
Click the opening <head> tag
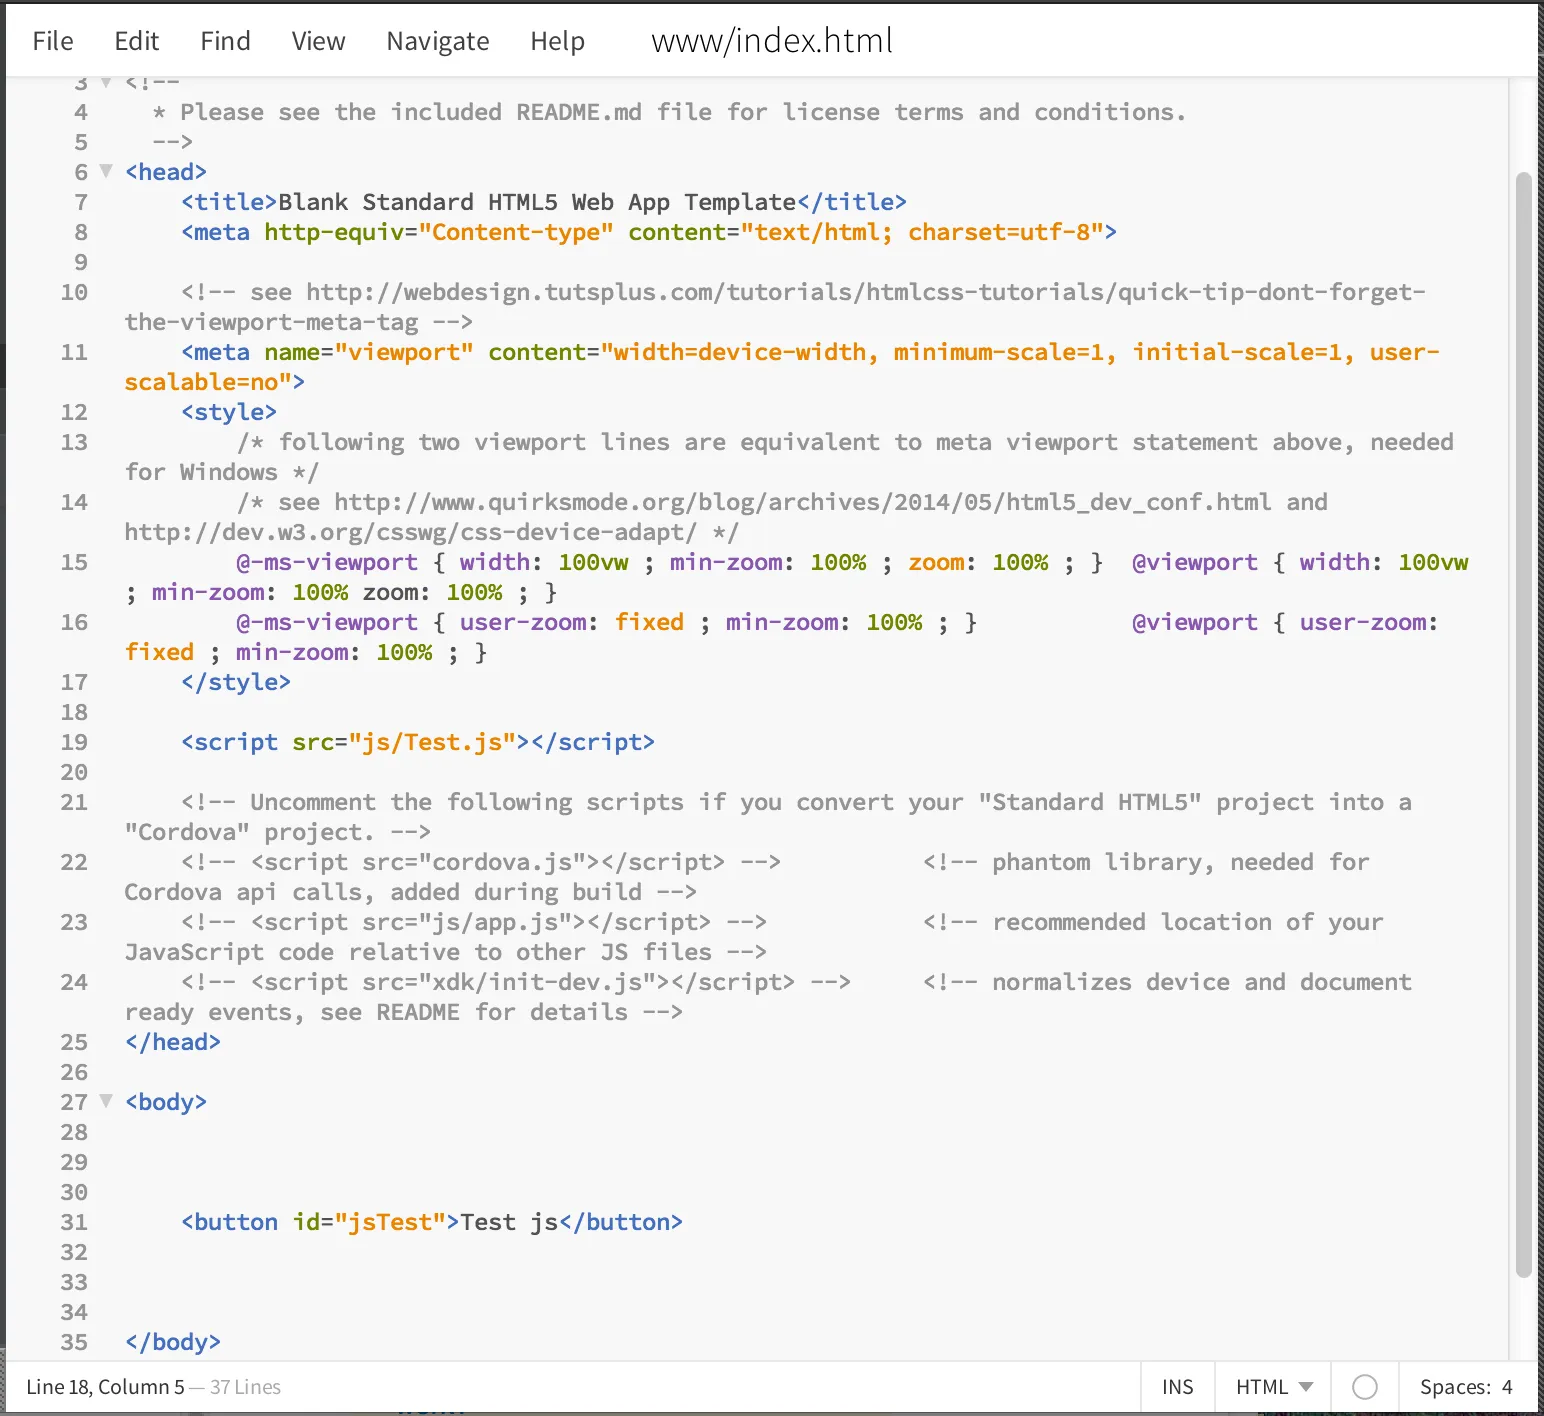(166, 172)
